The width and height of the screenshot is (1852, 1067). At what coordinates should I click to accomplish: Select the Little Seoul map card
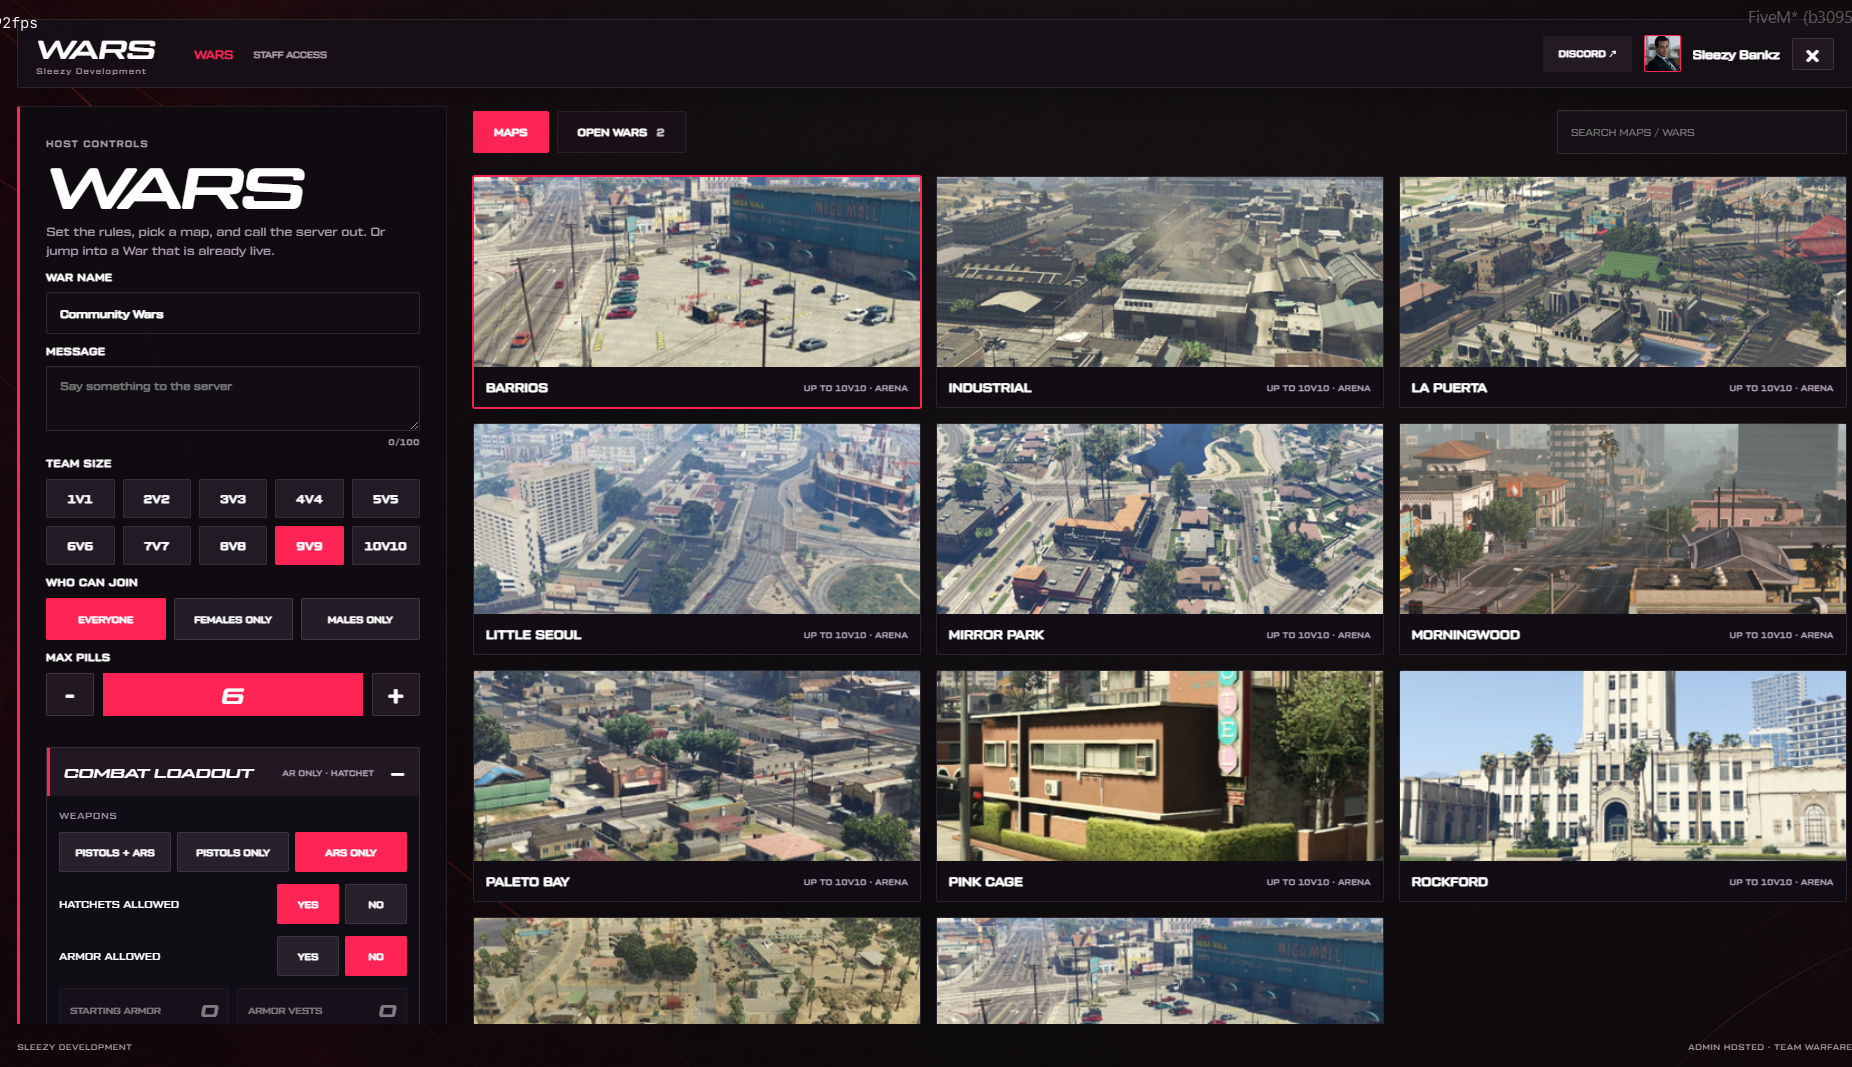[x=697, y=539]
